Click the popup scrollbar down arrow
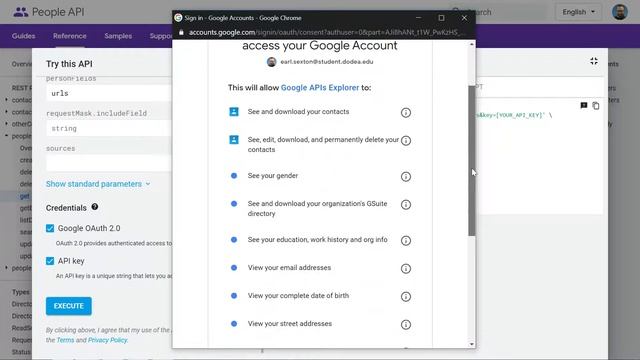640x360 pixels. click(x=472, y=344)
